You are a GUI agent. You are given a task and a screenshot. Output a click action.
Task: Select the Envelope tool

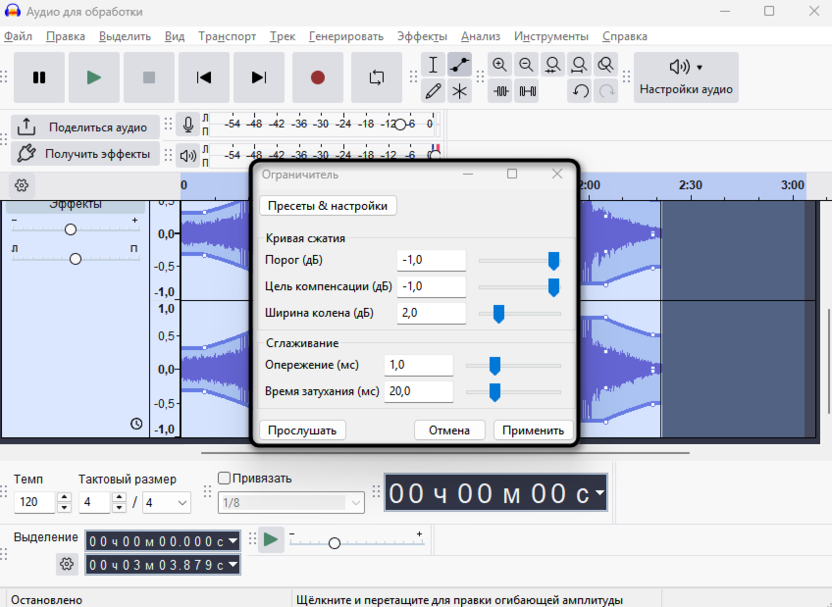tap(459, 65)
